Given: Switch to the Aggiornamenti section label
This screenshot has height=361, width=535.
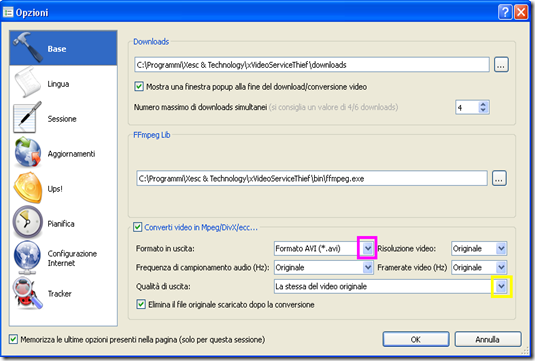Looking at the screenshot, I should (x=71, y=154).
